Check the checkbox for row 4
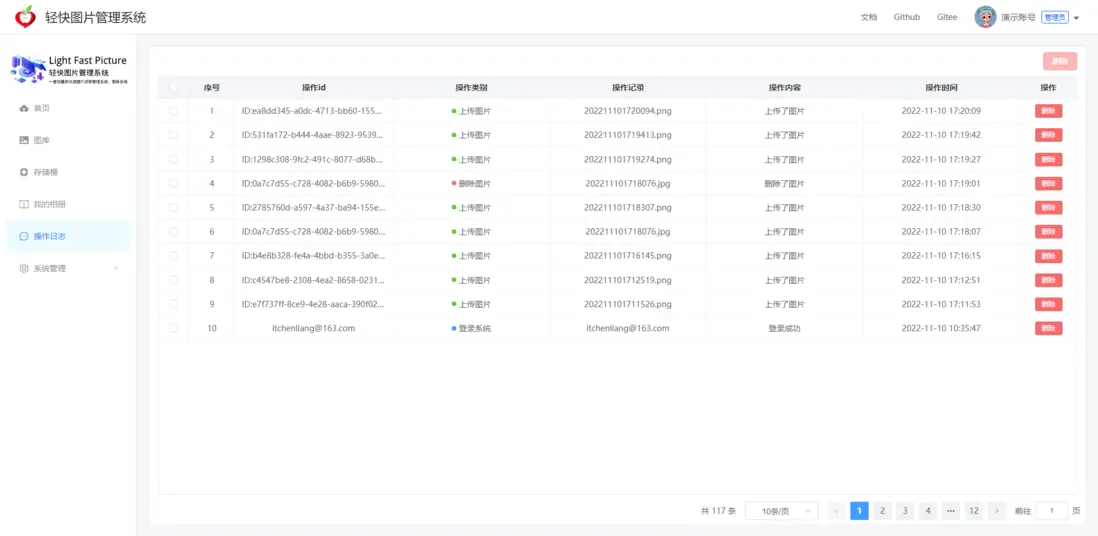This screenshot has height=536, width=1098. coord(174,184)
